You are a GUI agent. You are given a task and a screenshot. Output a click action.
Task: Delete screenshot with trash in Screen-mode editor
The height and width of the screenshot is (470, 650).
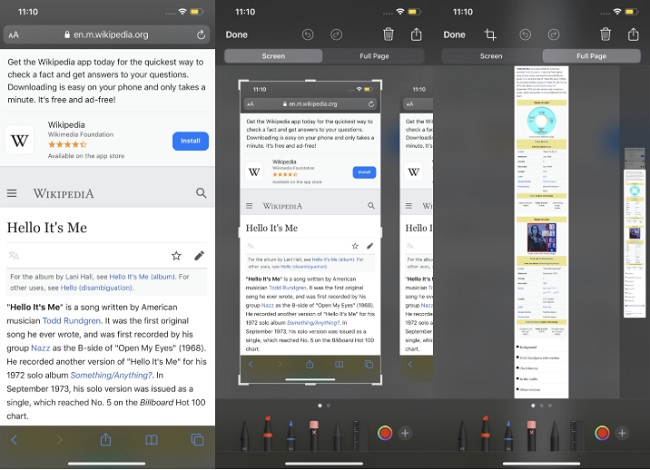click(388, 34)
